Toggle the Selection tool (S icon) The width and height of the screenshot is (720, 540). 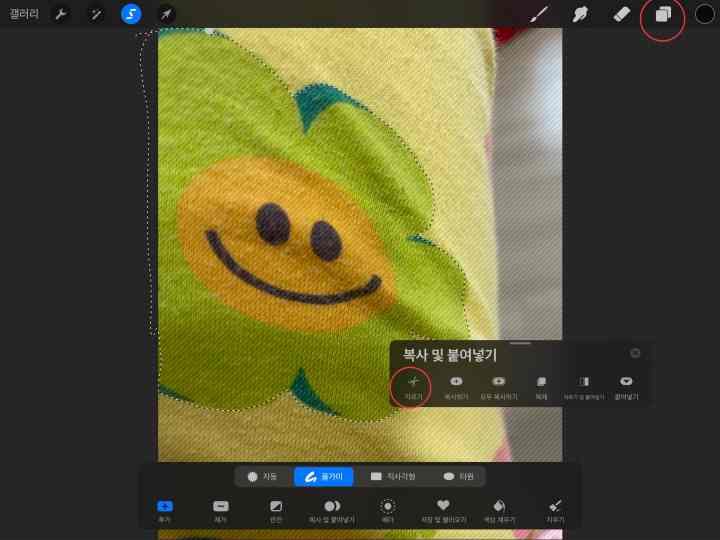tap(131, 14)
